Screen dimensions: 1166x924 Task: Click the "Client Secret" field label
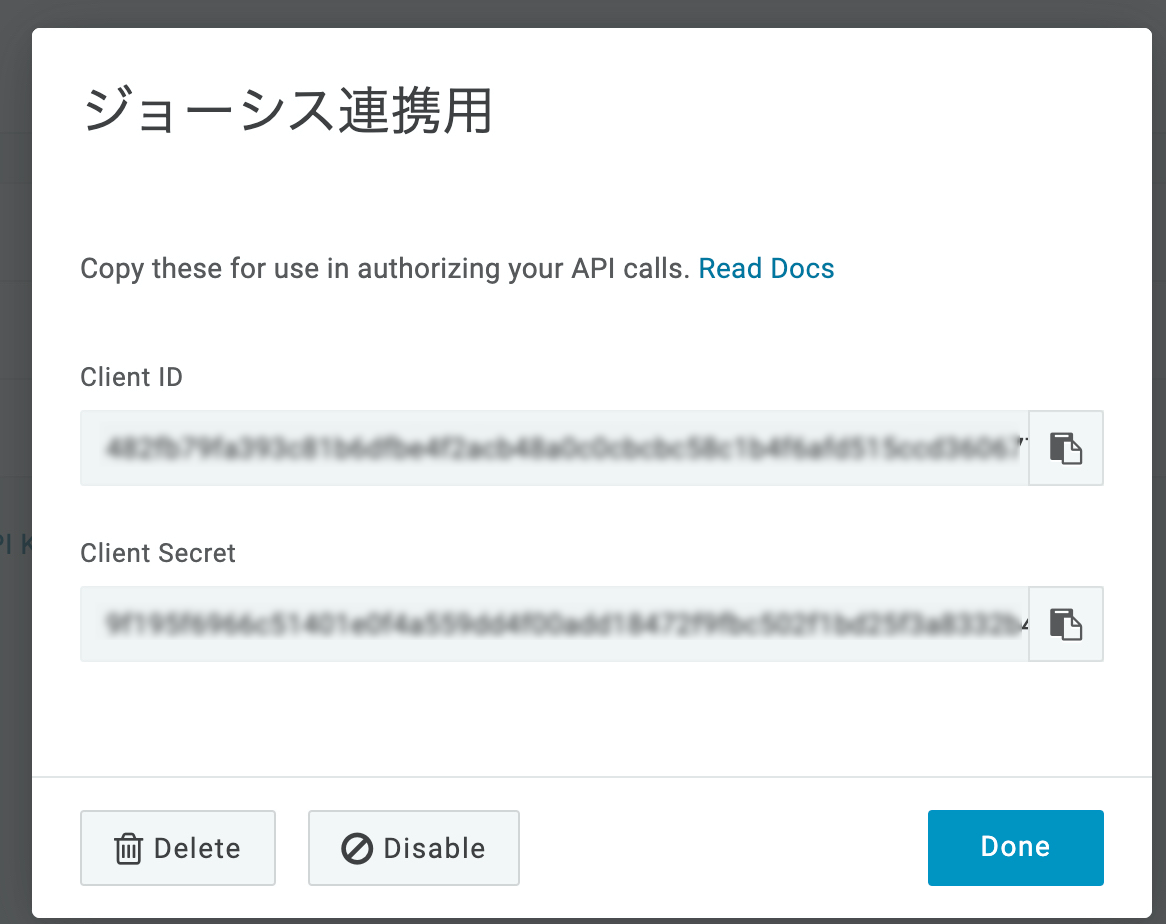(x=158, y=553)
